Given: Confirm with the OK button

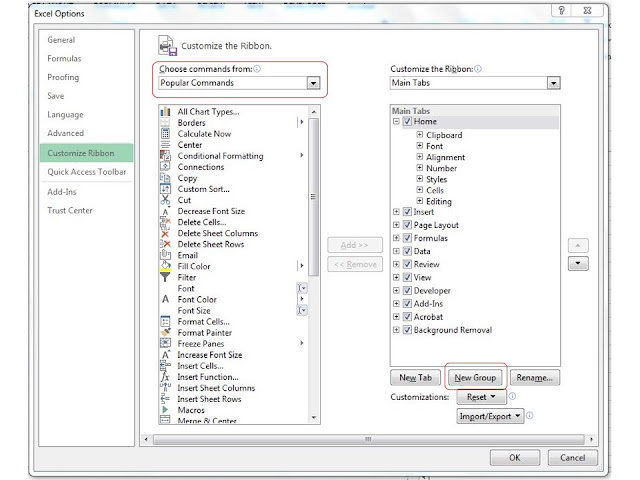Looking at the screenshot, I should pyautogui.click(x=515, y=458).
